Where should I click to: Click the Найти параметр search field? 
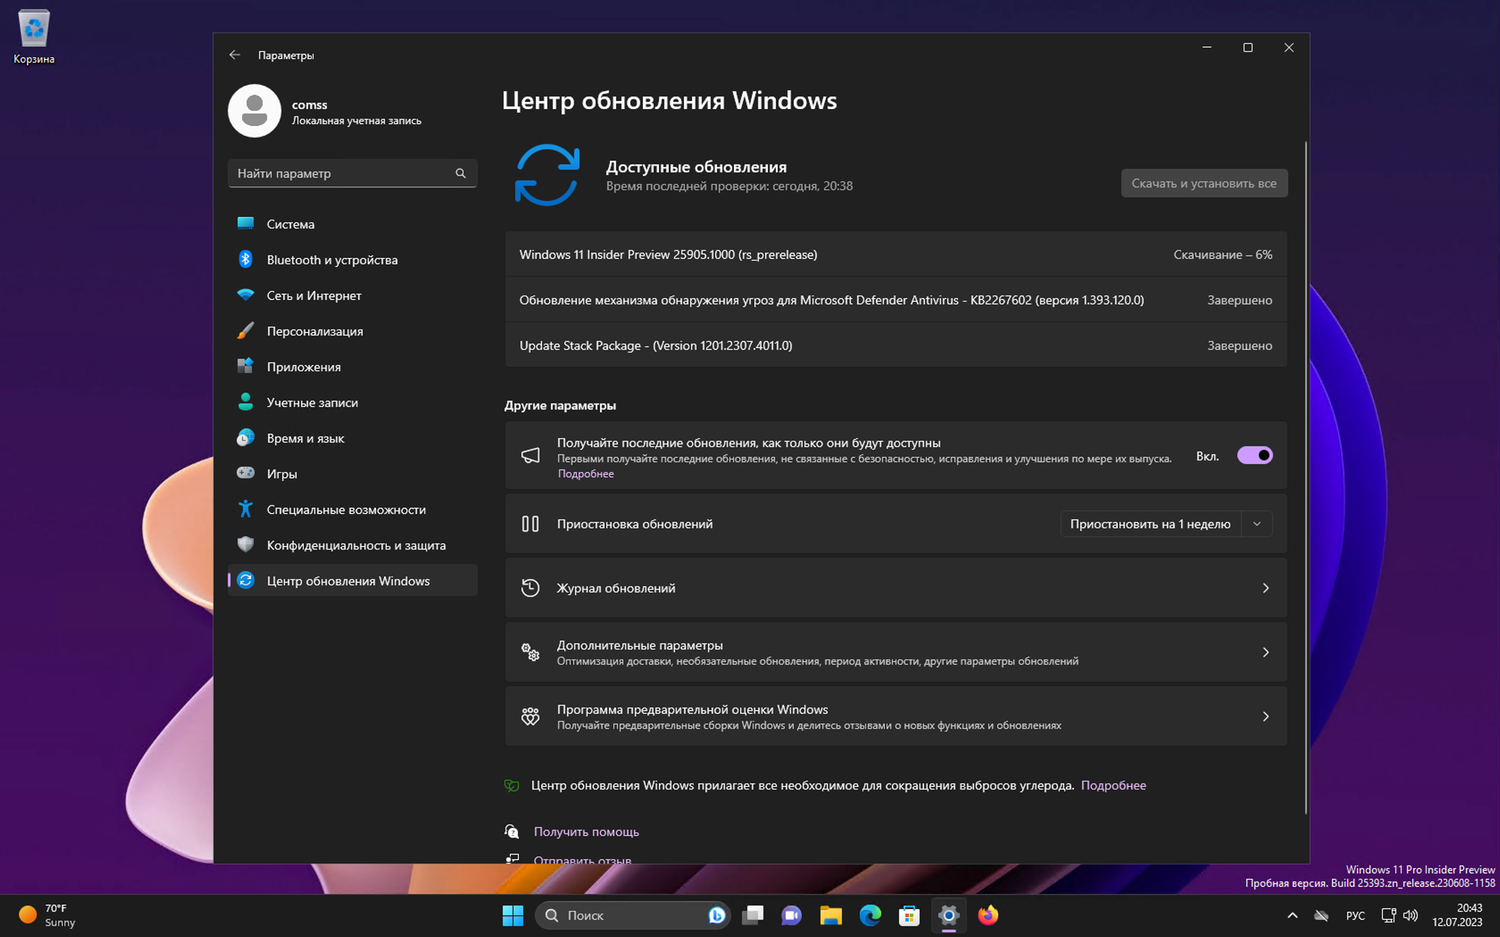click(x=352, y=173)
